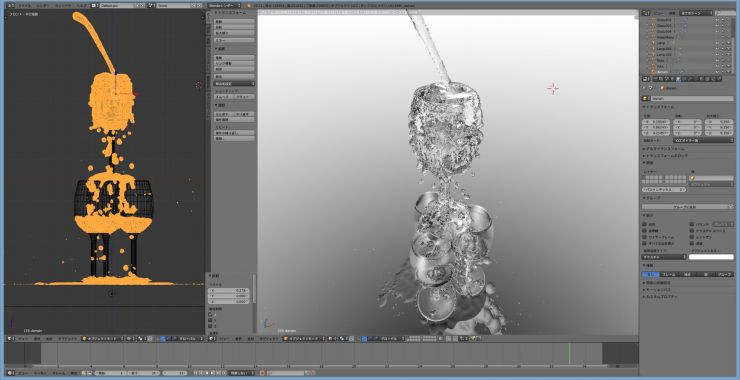Open the World properties tab icon
This screenshot has width=740, height=380.
click(673, 79)
